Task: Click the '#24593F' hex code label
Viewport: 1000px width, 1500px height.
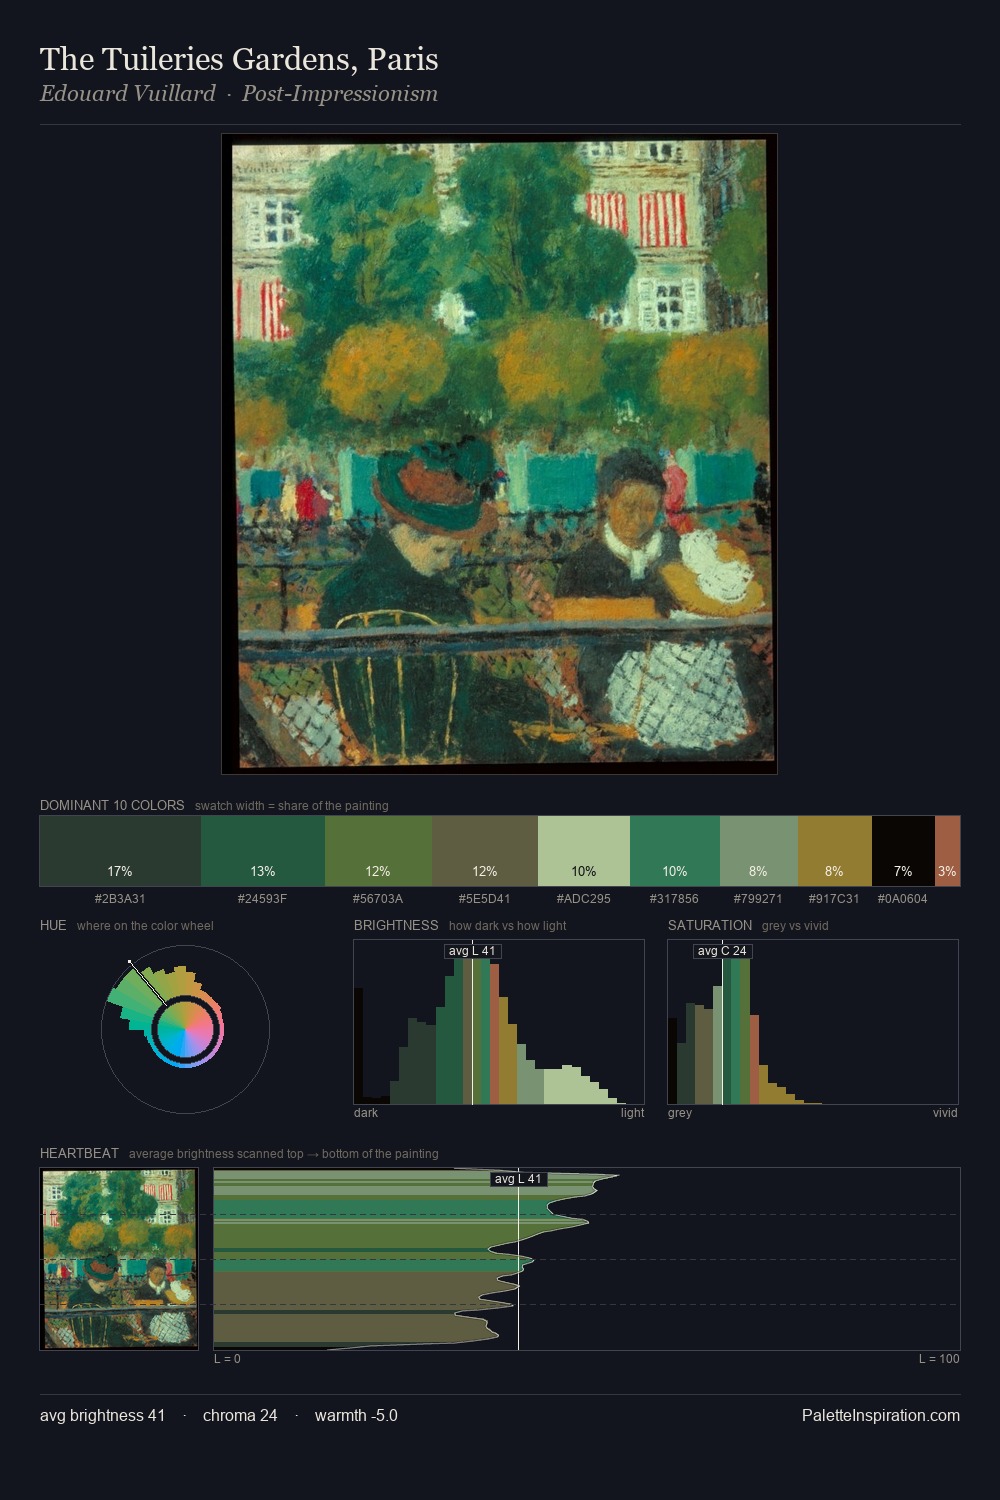Action: [x=263, y=899]
